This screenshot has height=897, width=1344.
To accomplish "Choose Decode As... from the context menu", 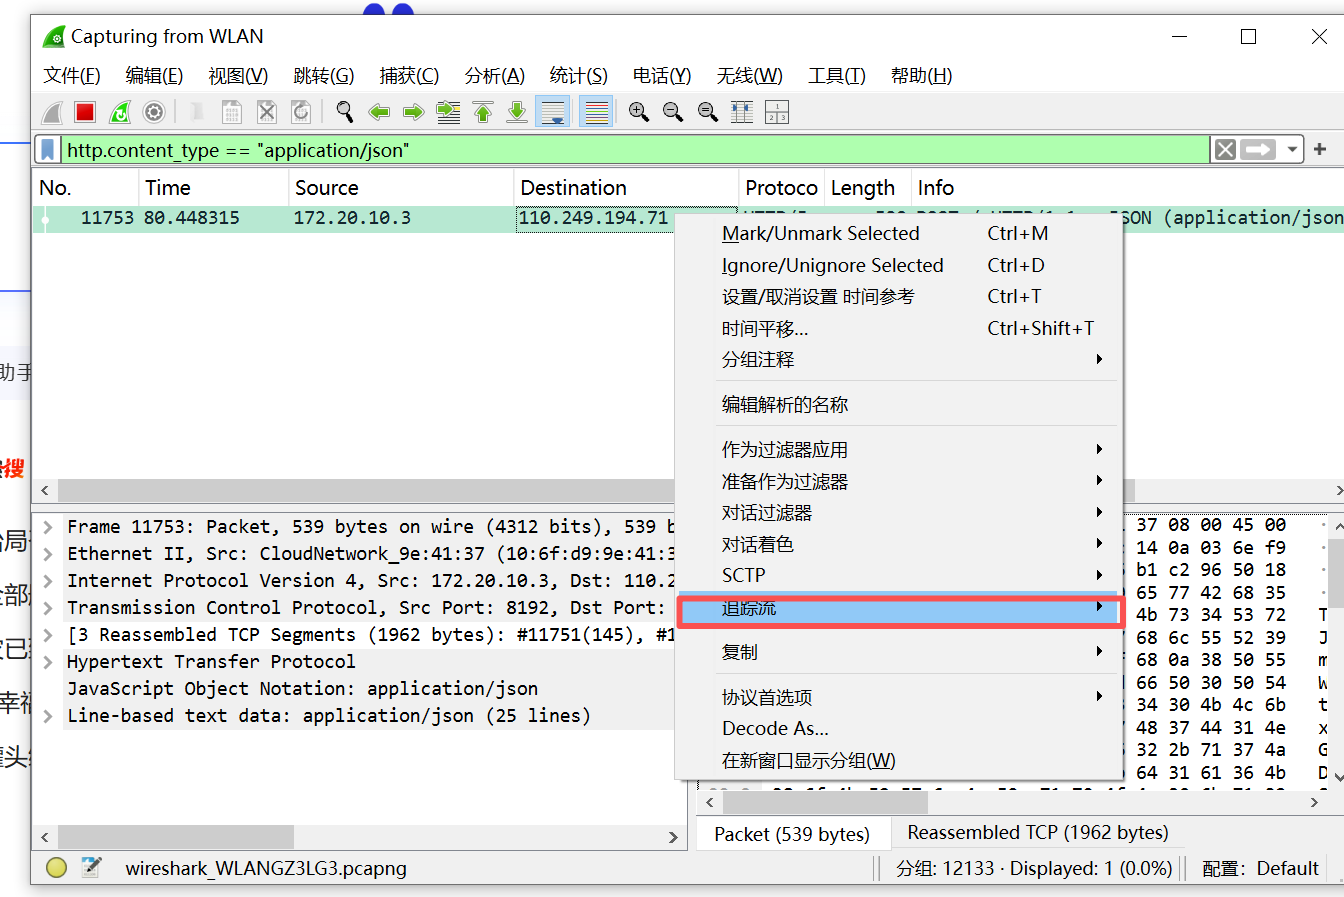I will pyautogui.click(x=898, y=728).
